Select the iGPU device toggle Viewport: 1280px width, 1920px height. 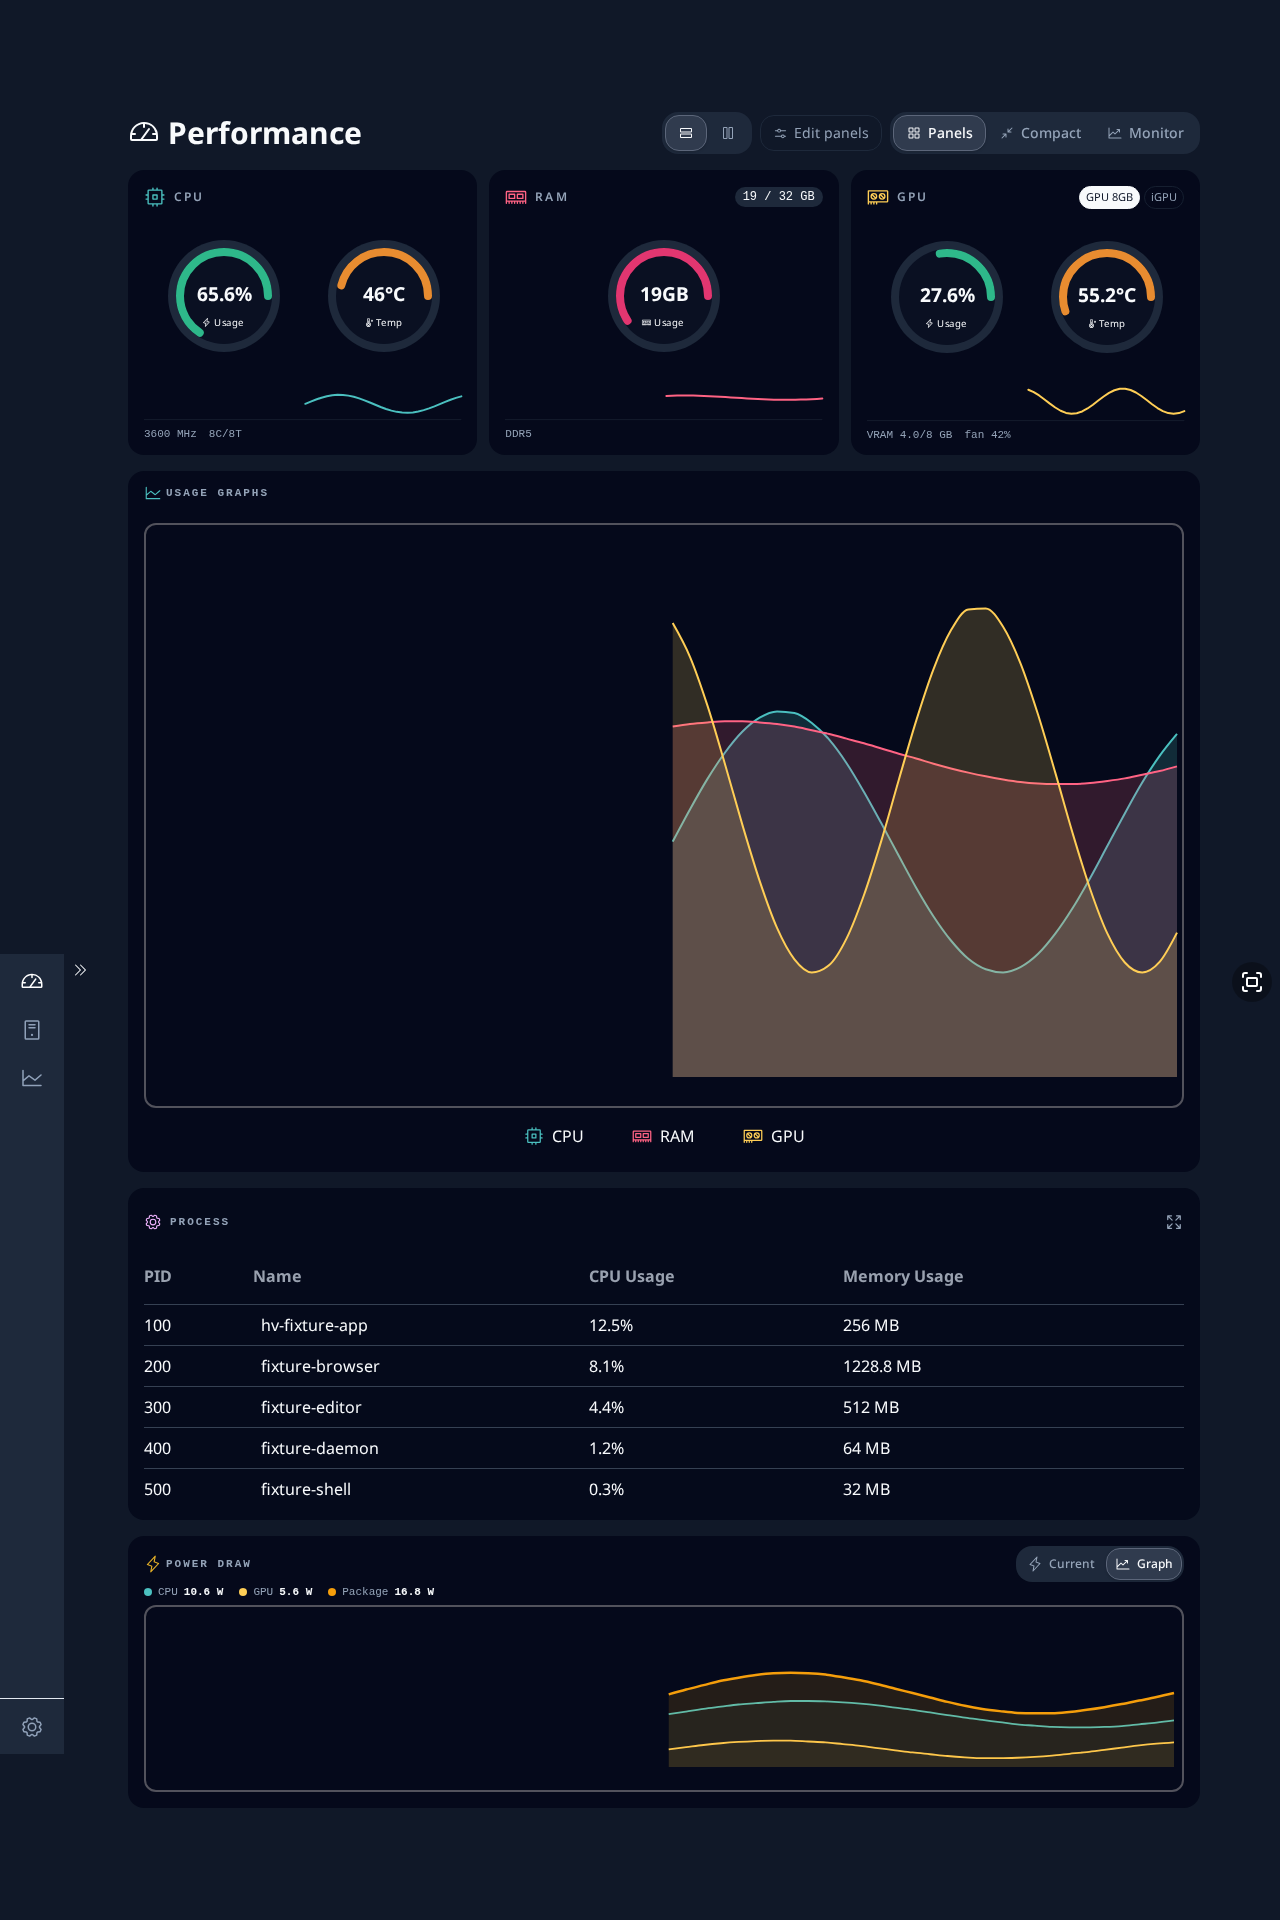point(1163,197)
